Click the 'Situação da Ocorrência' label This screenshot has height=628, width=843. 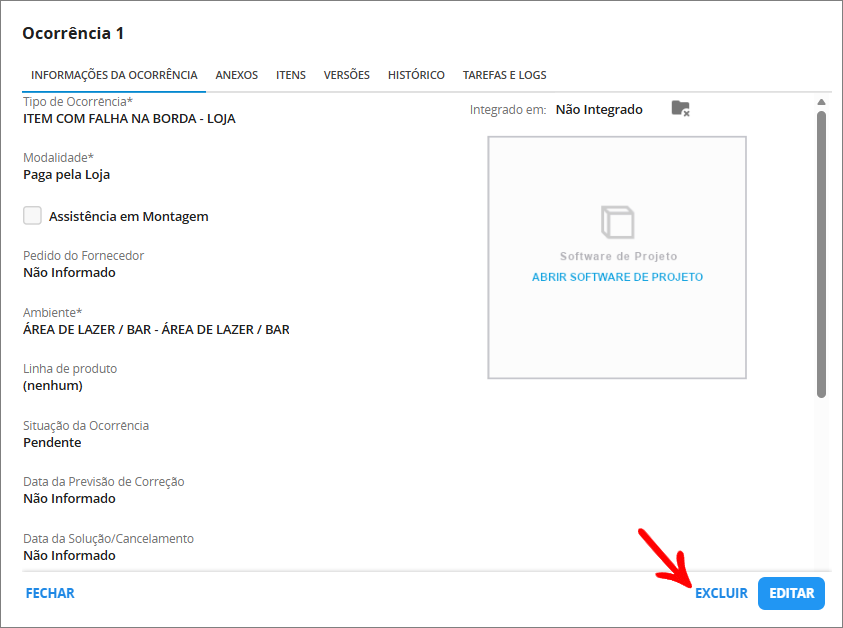[86, 425]
